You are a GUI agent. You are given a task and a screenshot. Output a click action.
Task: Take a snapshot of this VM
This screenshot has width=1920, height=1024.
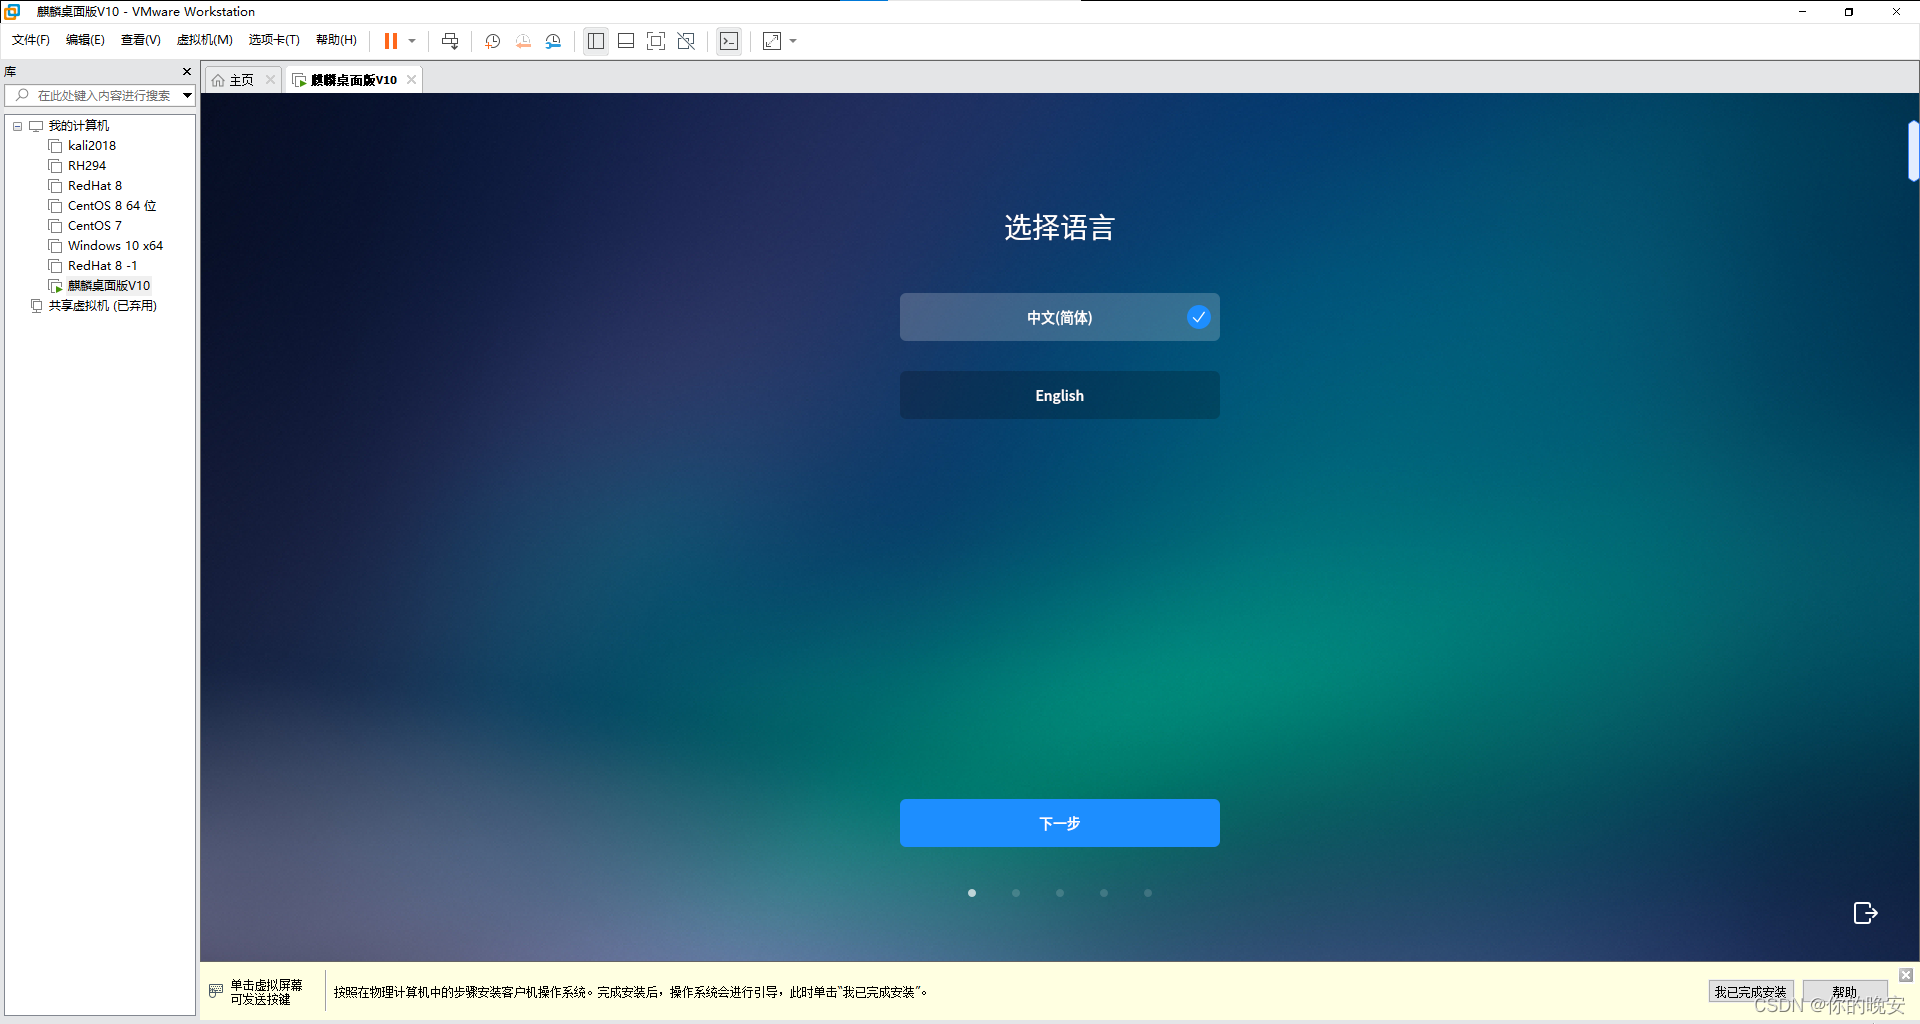[x=493, y=41]
